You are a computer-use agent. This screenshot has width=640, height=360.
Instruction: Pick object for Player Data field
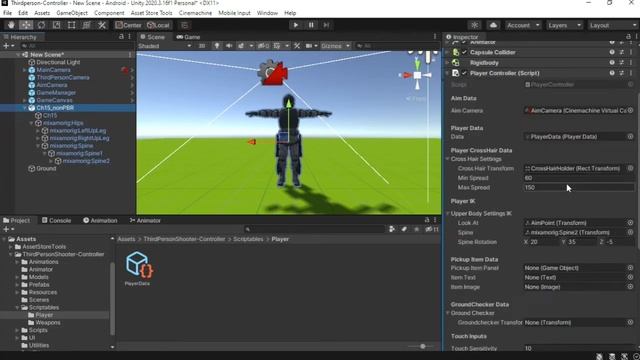(x=631, y=136)
